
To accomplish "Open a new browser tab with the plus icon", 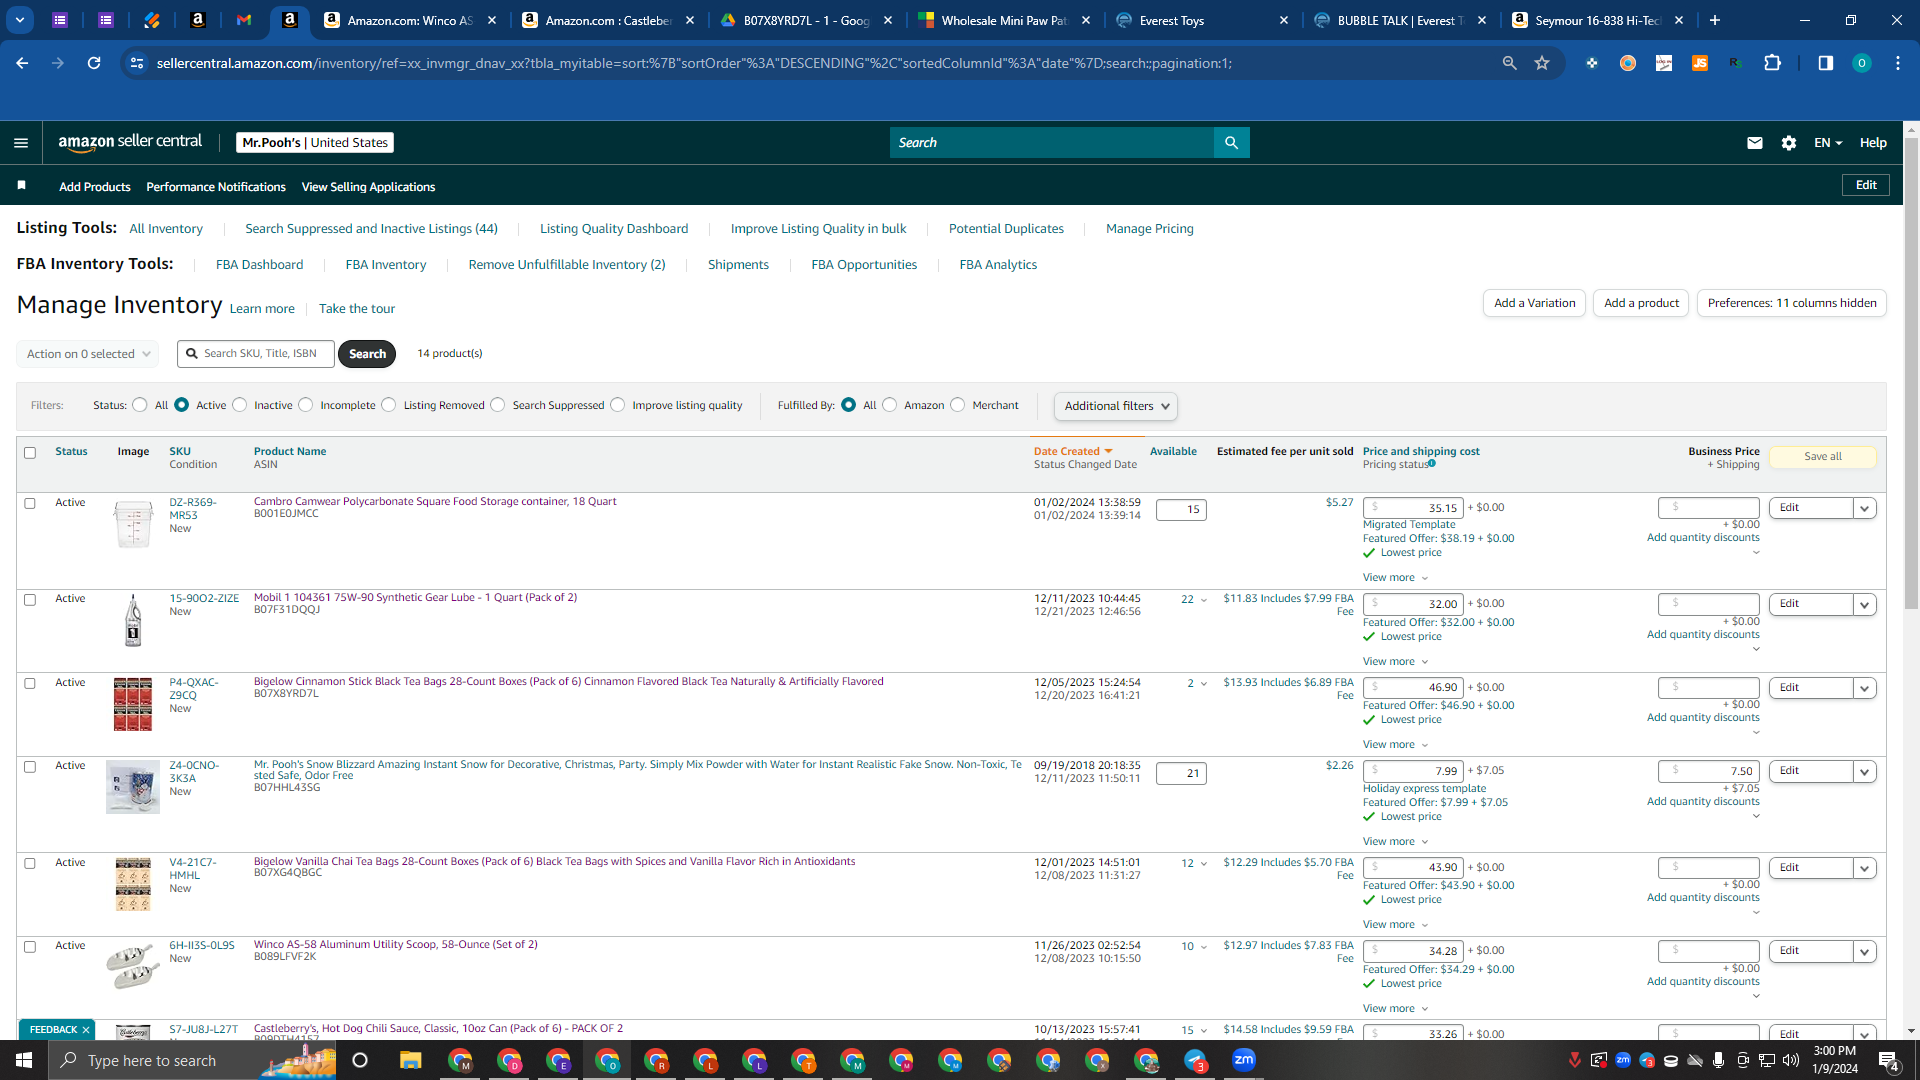I will coord(1715,20).
